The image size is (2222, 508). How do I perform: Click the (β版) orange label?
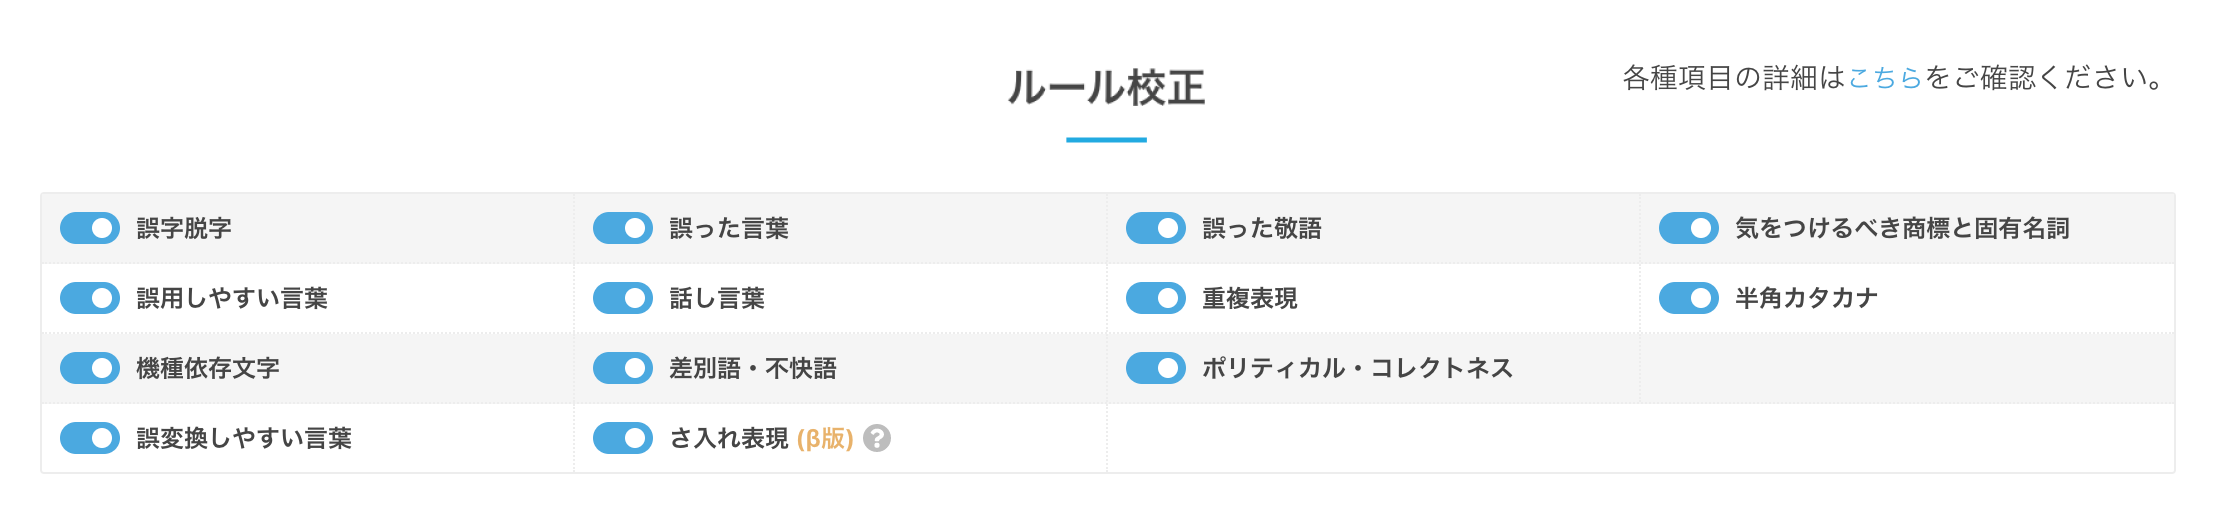pyautogui.click(x=825, y=438)
